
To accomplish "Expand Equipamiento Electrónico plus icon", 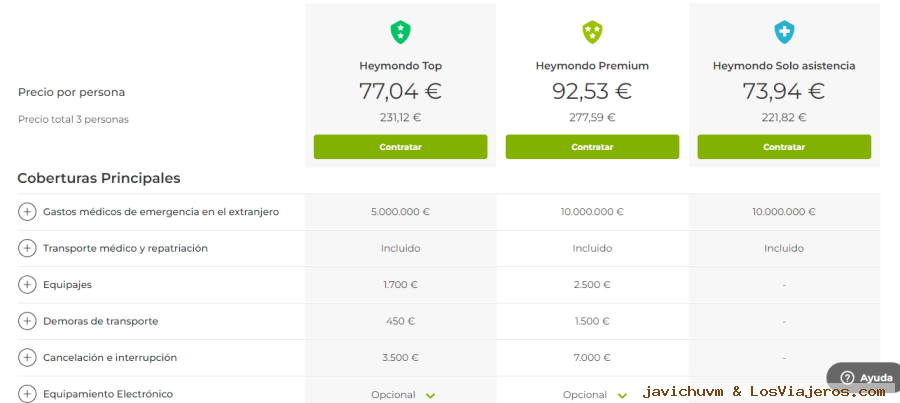I will point(26,394).
